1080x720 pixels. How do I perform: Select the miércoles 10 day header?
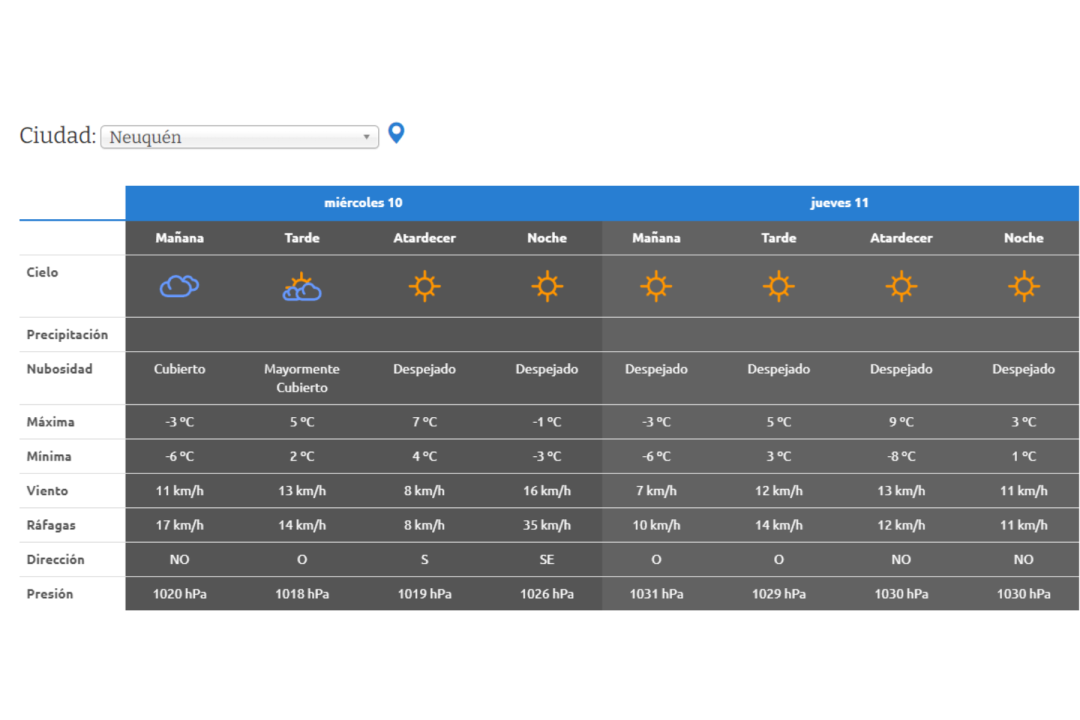[364, 203]
